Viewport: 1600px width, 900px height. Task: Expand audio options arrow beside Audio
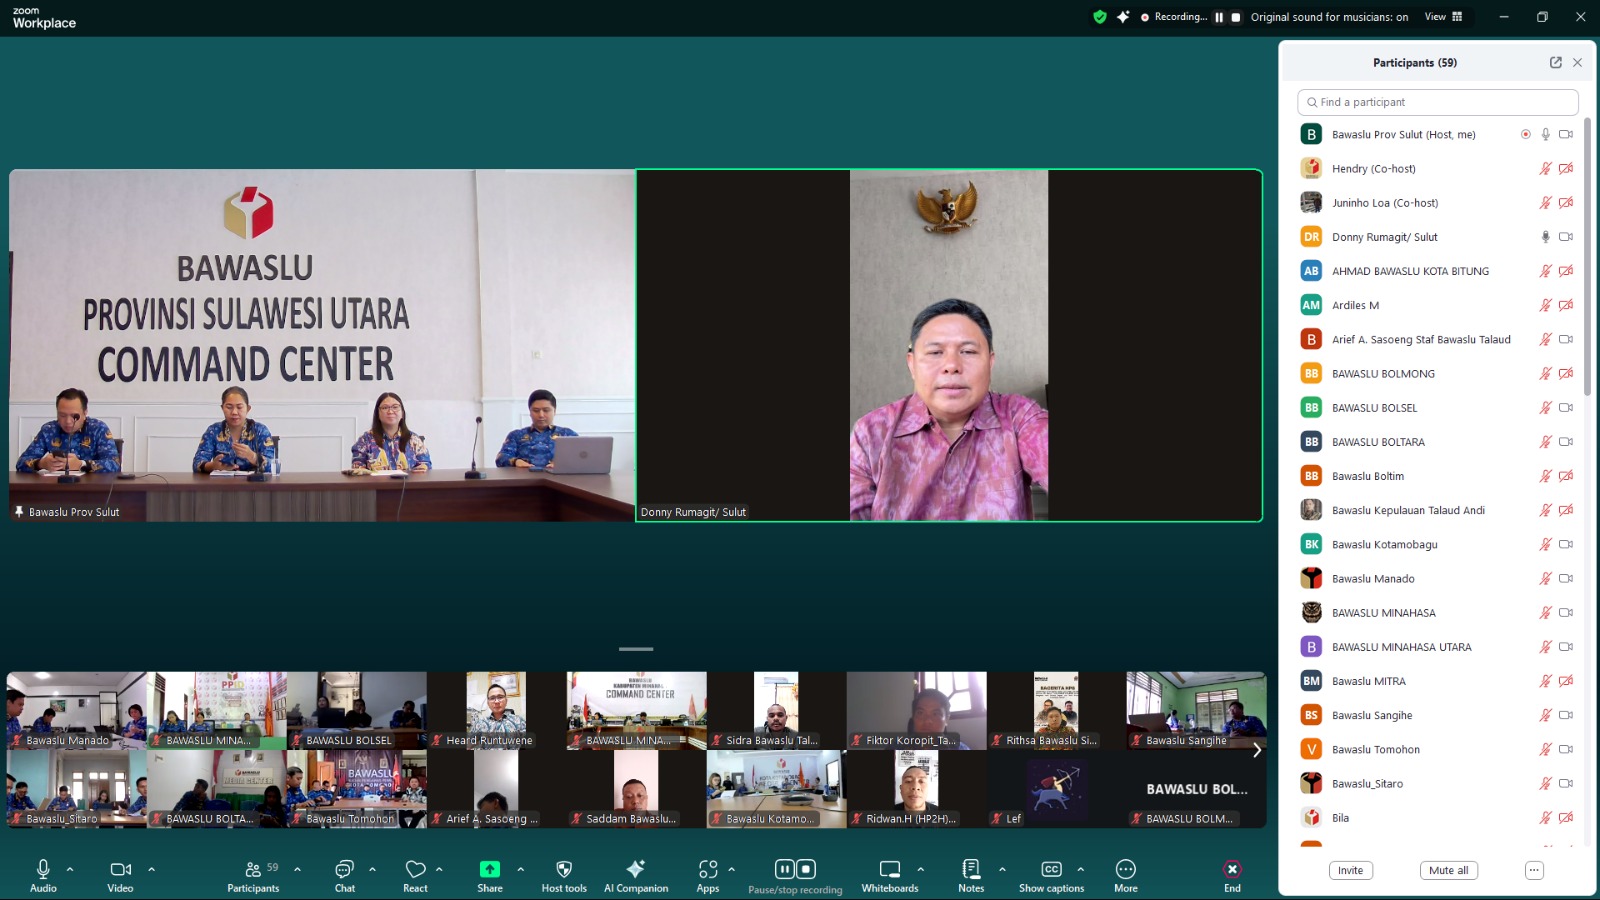click(70, 869)
